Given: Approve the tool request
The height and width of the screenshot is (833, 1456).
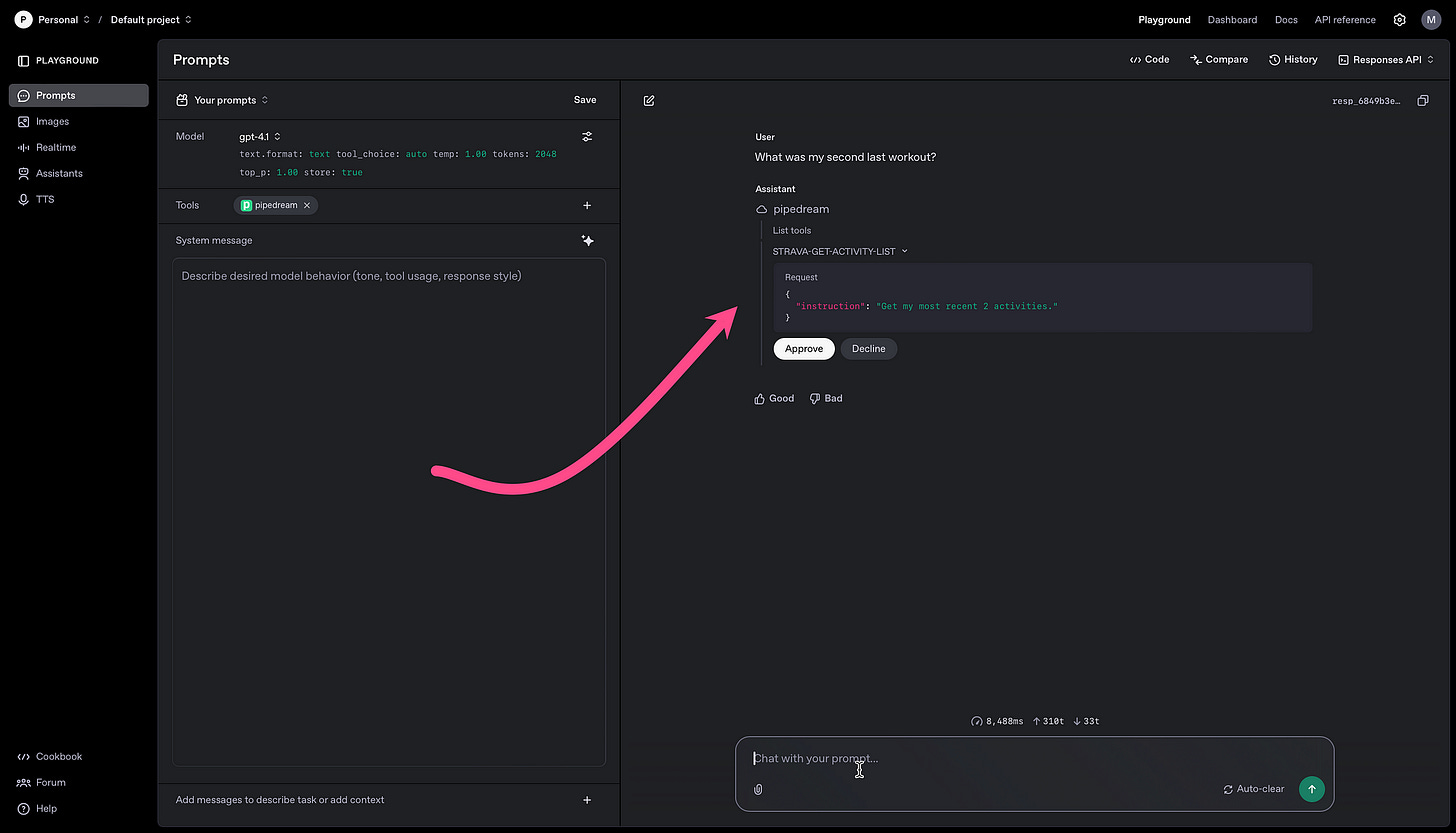Looking at the screenshot, I should pos(804,349).
